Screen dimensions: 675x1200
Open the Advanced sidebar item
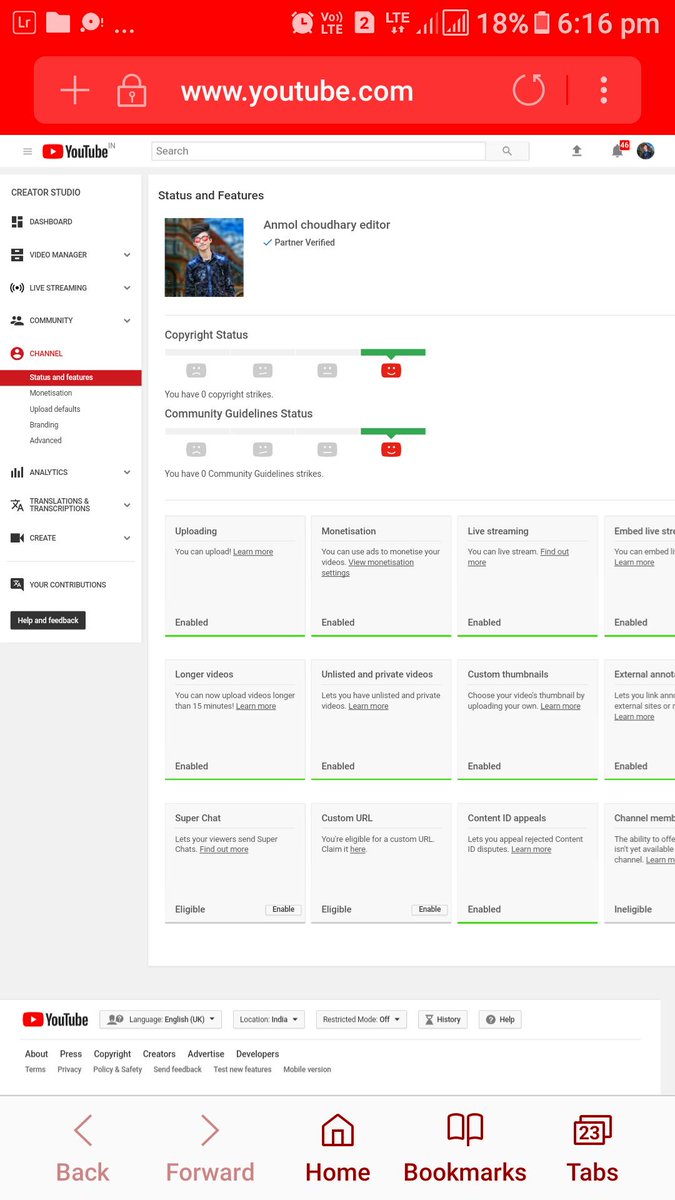point(45,440)
